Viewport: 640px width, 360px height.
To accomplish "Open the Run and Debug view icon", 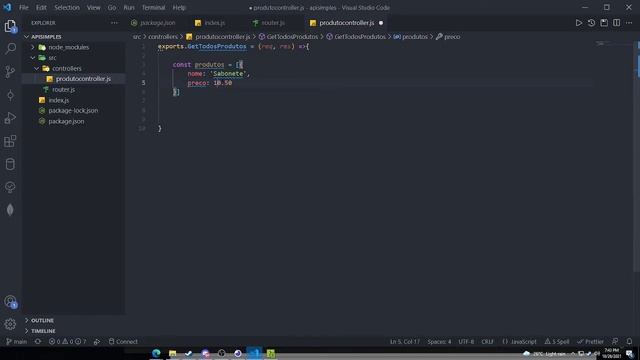I will (10, 118).
